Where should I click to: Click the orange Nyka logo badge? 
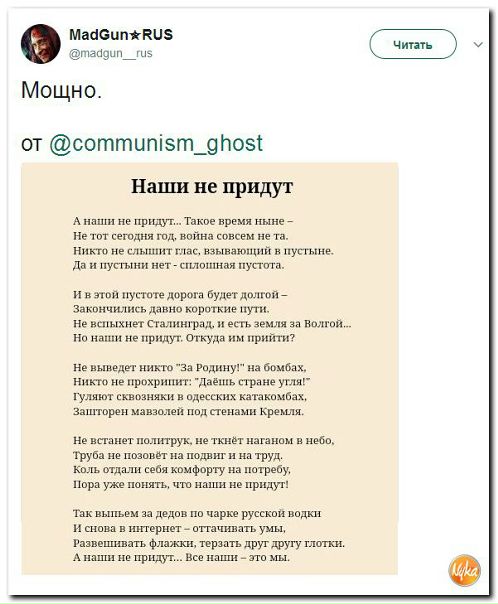[464, 570]
